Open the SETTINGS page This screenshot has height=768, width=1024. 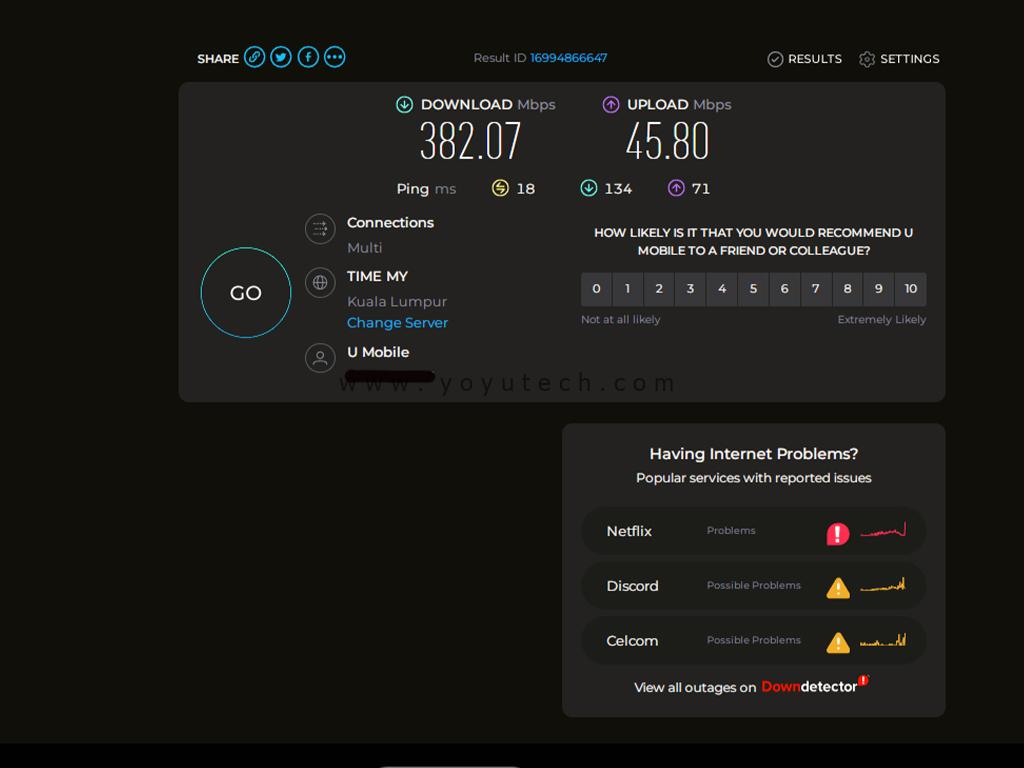point(910,59)
